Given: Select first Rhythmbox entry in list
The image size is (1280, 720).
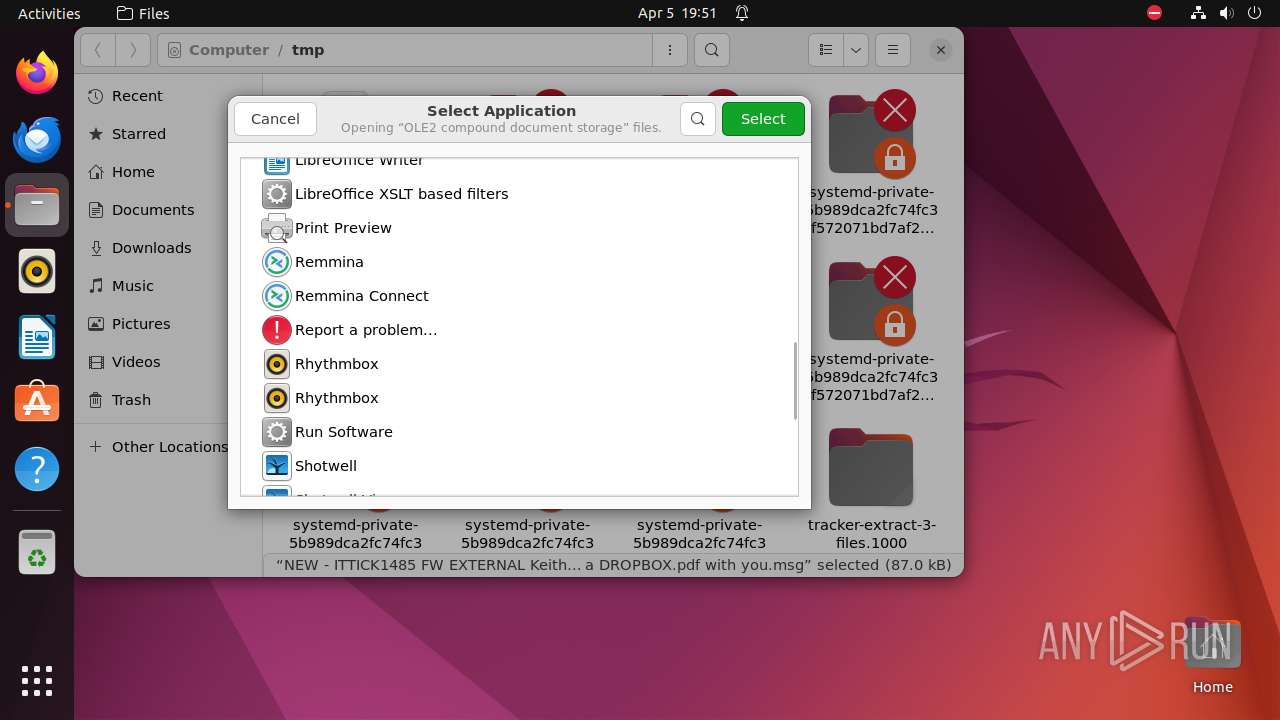Looking at the screenshot, I should point(519,364).
